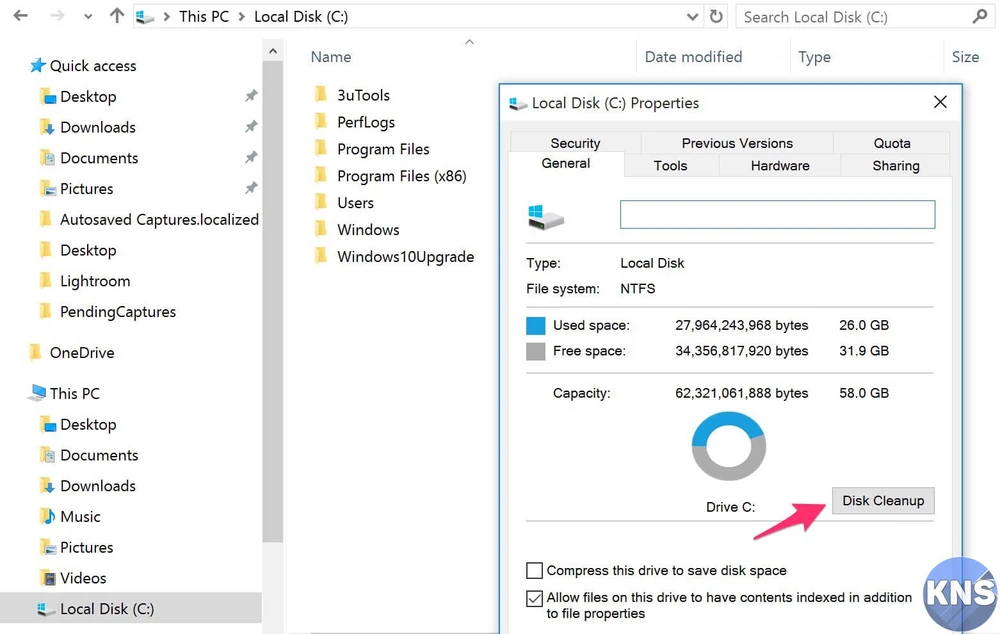The image size is (1000, 634).
Task: Open OneDrive in navigation pane
Action: (81, 353)
